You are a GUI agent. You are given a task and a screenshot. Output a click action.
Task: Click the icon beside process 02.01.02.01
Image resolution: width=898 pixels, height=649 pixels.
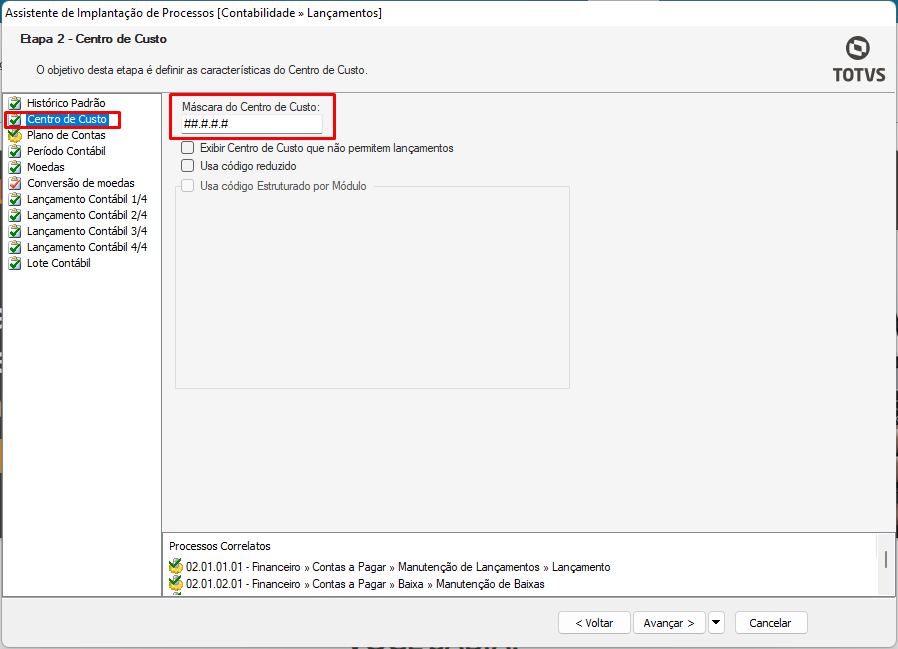click(x=176, y=584)
